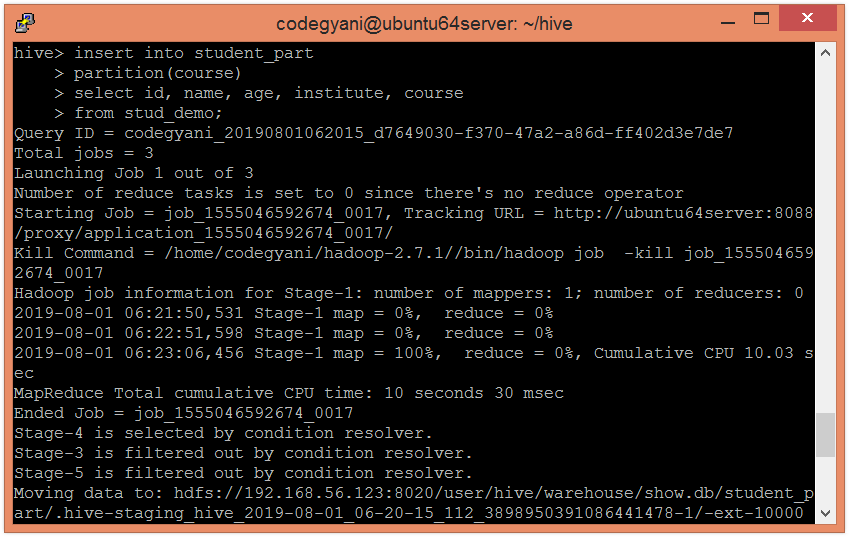Click the 'from stud_demo;' statement line
Image resolution: width=849 pixels, height=537 pixels.
[152, 113]
